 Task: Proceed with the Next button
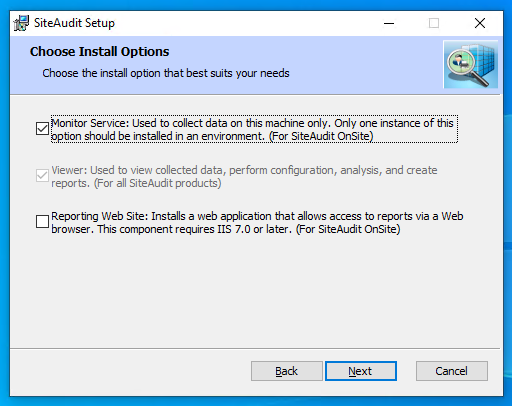[361, 371]
